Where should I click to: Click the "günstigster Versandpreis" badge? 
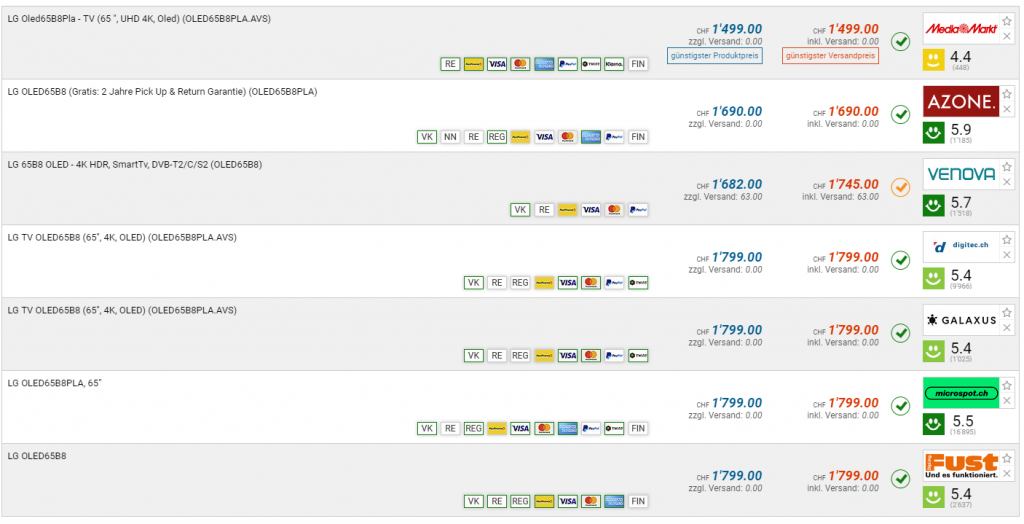(831, 56)
